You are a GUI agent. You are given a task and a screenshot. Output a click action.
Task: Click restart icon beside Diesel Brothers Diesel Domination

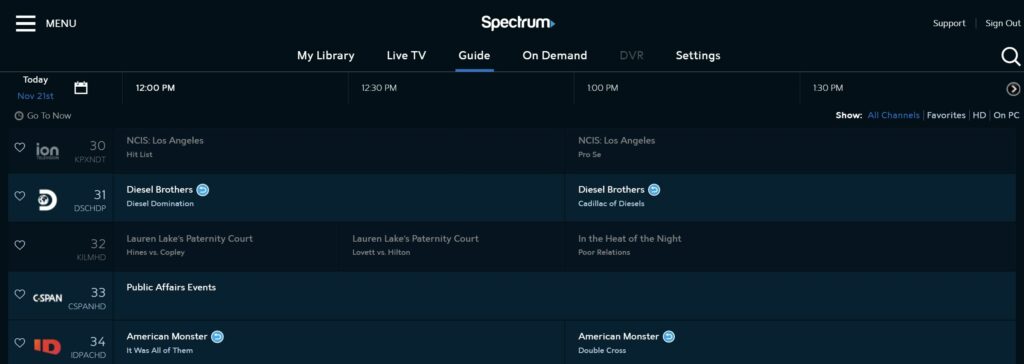click(202, 190)
